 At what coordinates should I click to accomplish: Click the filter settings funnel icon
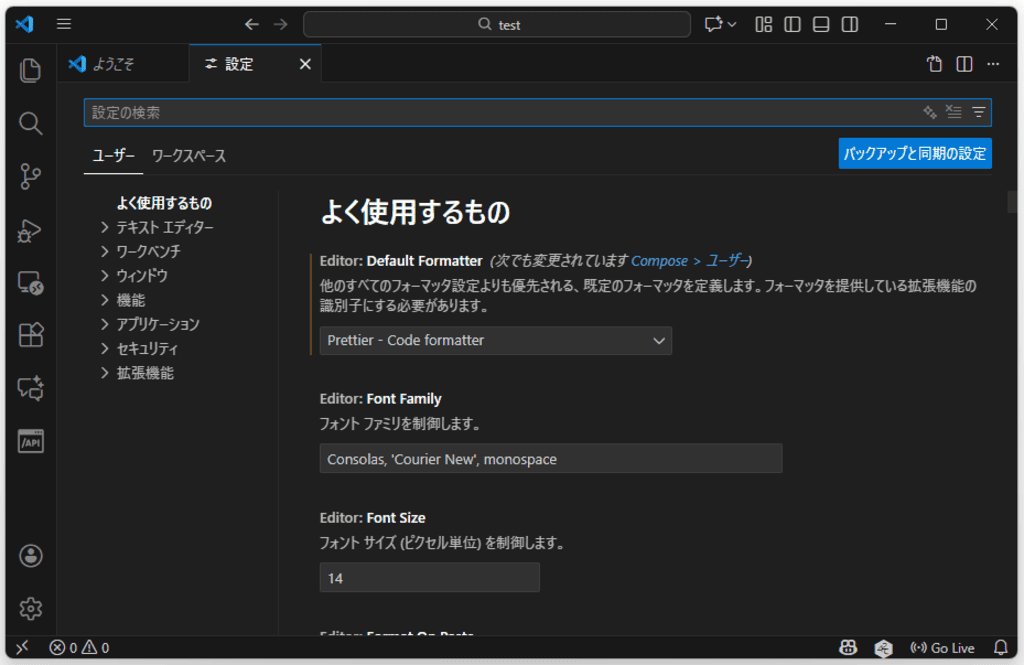[x=978, y=112]
